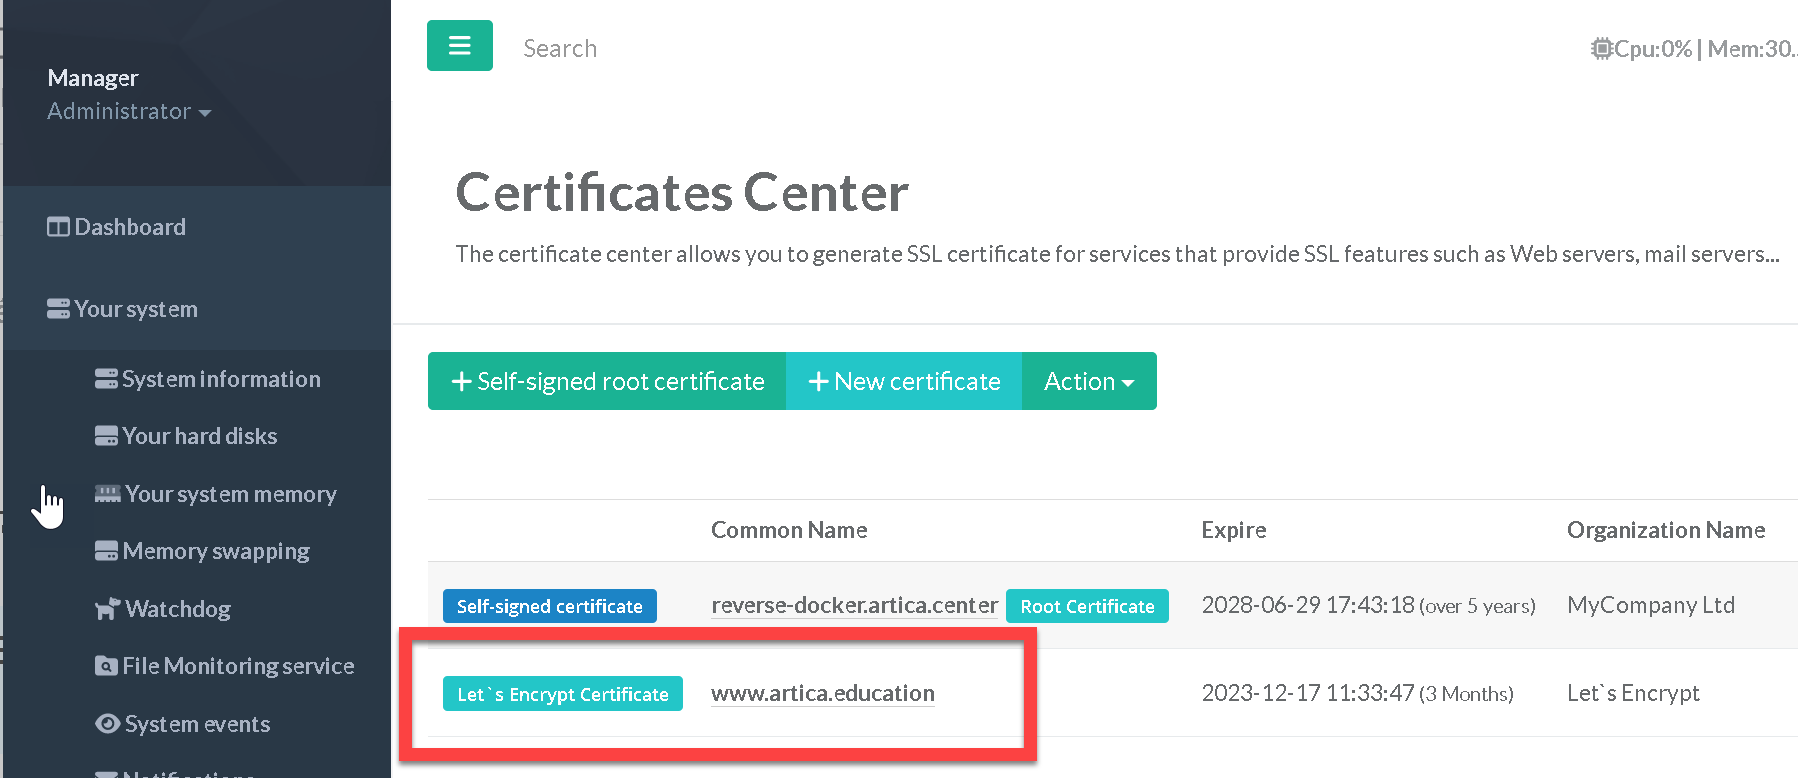This screenshot has width=1798, height=778.
Task: Click the Your system server icon
Action: (58, 309)
